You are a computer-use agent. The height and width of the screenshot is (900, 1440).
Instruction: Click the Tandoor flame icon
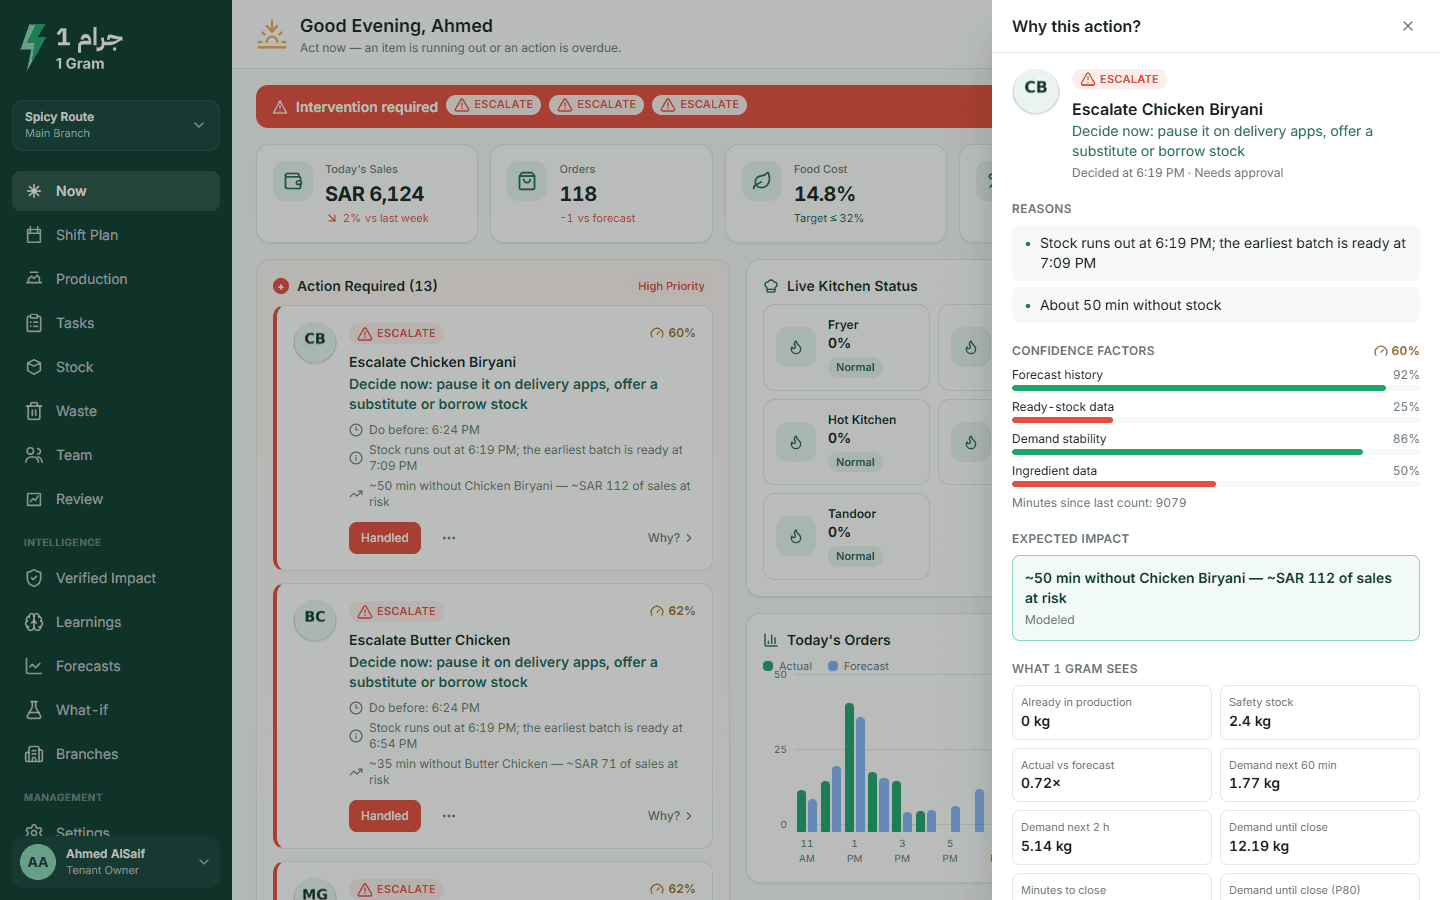click(x=796, y=536)
